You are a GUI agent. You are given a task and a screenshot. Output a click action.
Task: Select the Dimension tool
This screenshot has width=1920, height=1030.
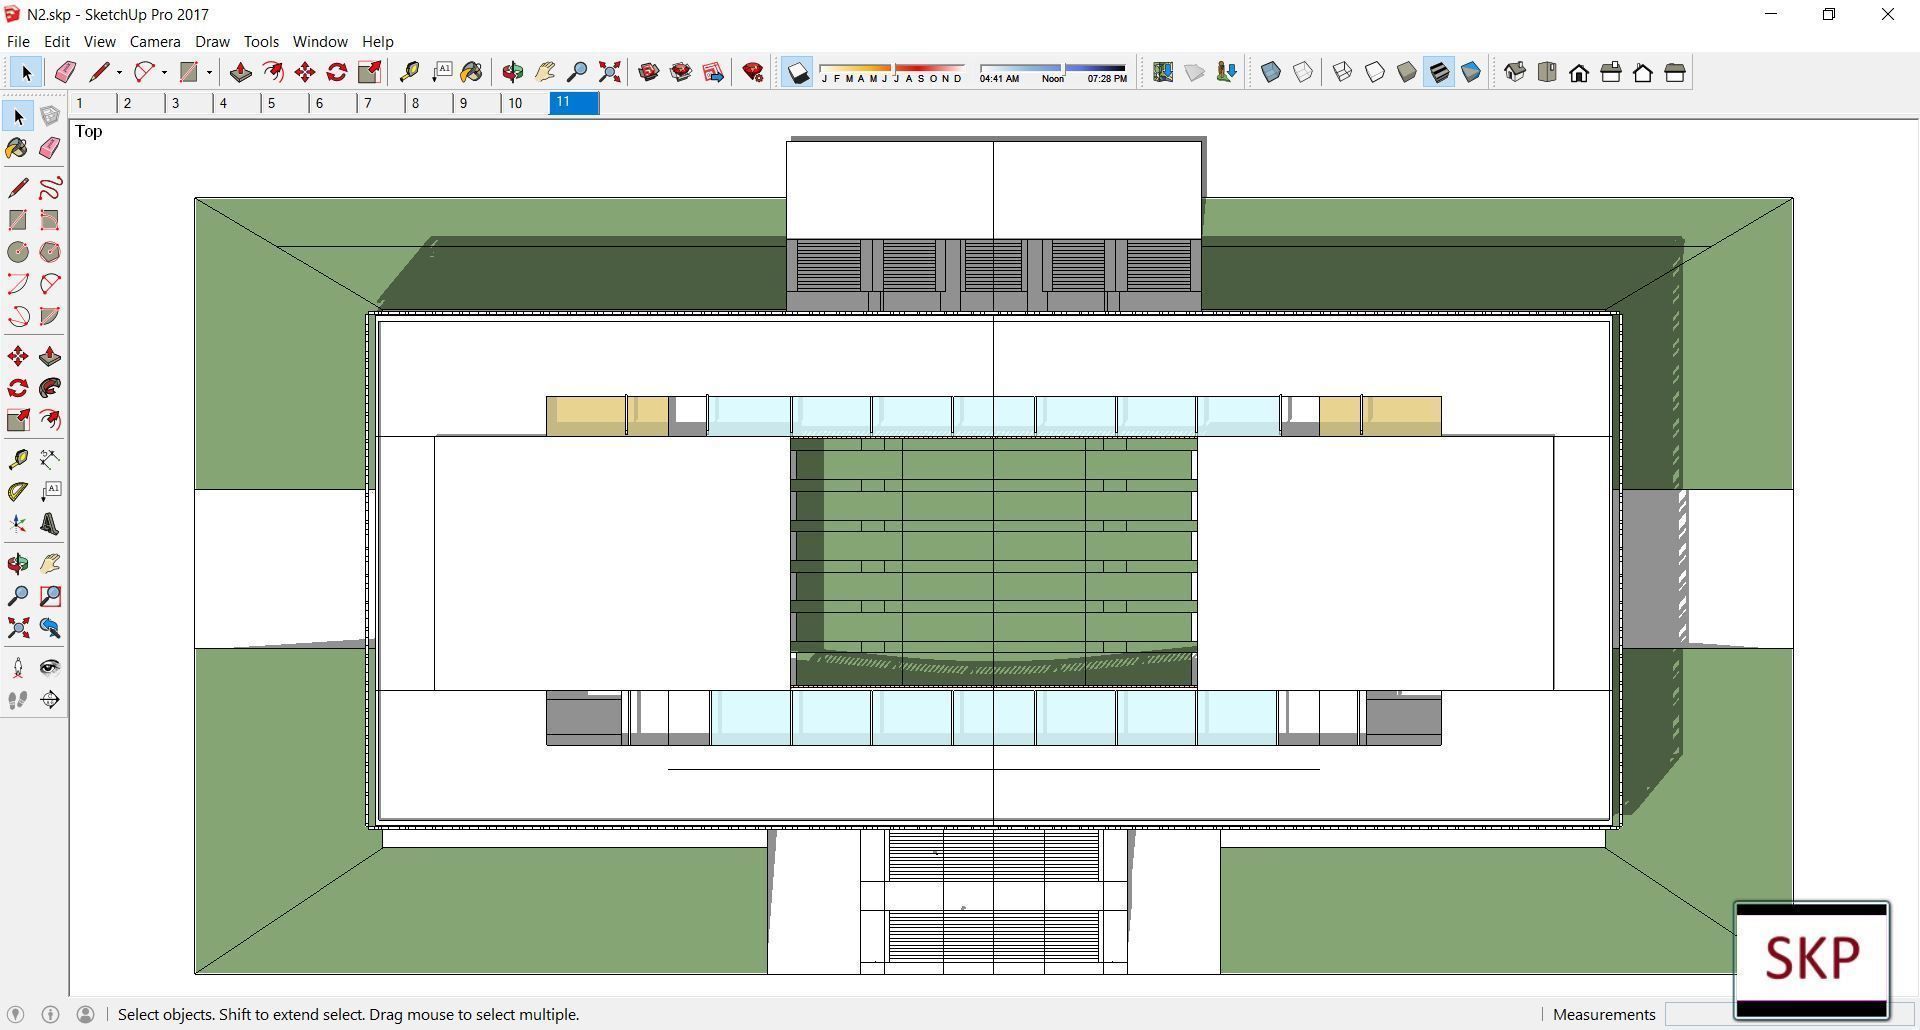click(x=50, y=459)
